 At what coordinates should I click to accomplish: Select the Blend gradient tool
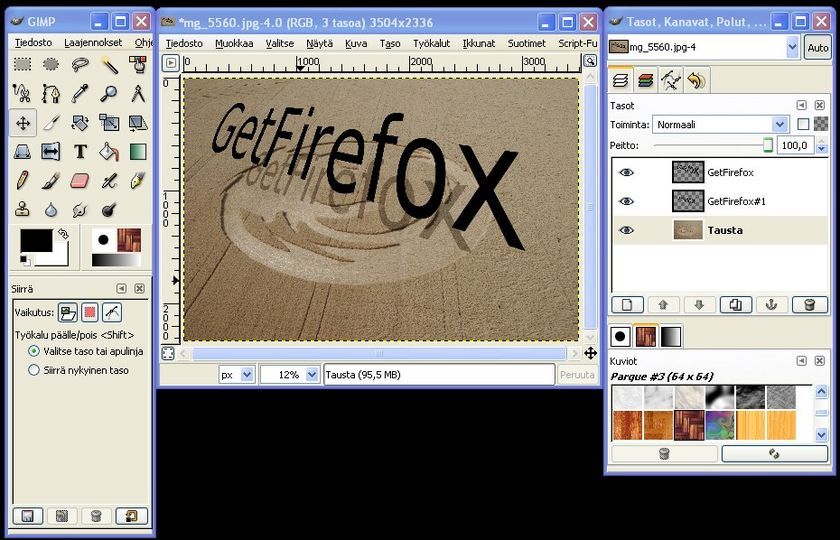(138, 152)
